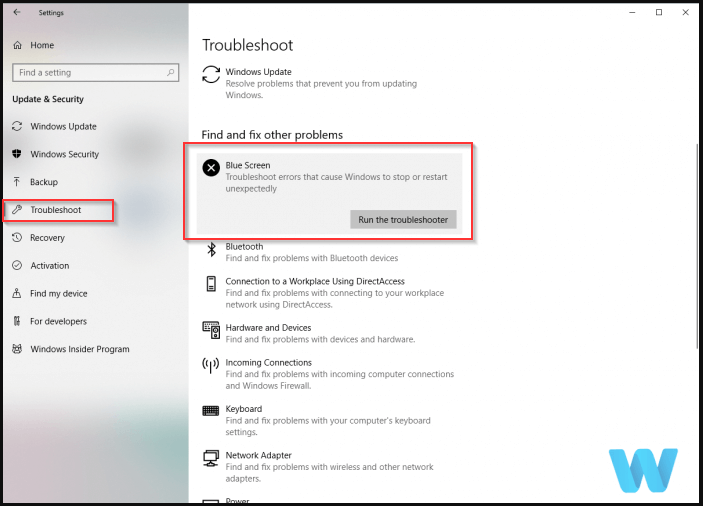This screenshot has width=703, height=506.
Task: Click the Find my device person icon
Action: 17,293
